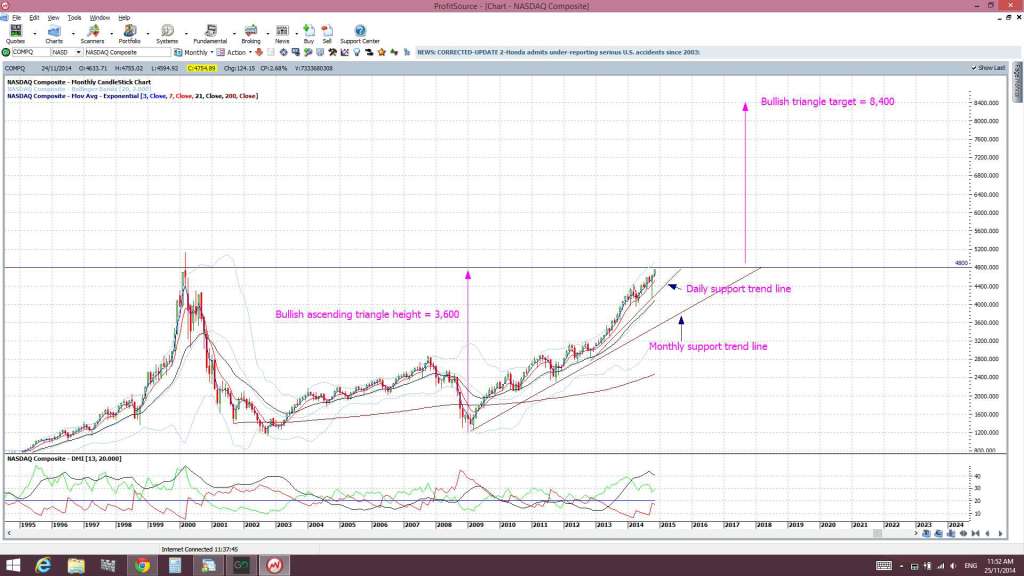Open the Support Center
The height and width of the screenshot is (576, 1024).
tap(360, 34)
